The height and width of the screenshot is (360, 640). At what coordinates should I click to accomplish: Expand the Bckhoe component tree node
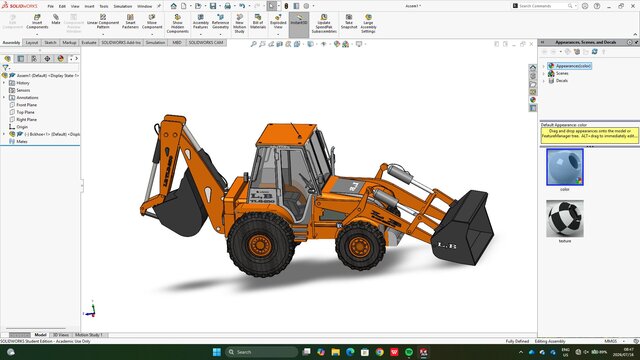4,134
